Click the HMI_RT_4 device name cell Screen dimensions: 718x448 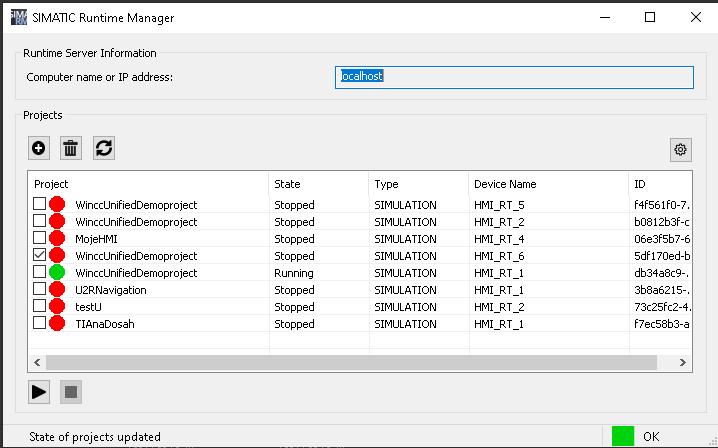pyautogui.click(x=499, y=239)
